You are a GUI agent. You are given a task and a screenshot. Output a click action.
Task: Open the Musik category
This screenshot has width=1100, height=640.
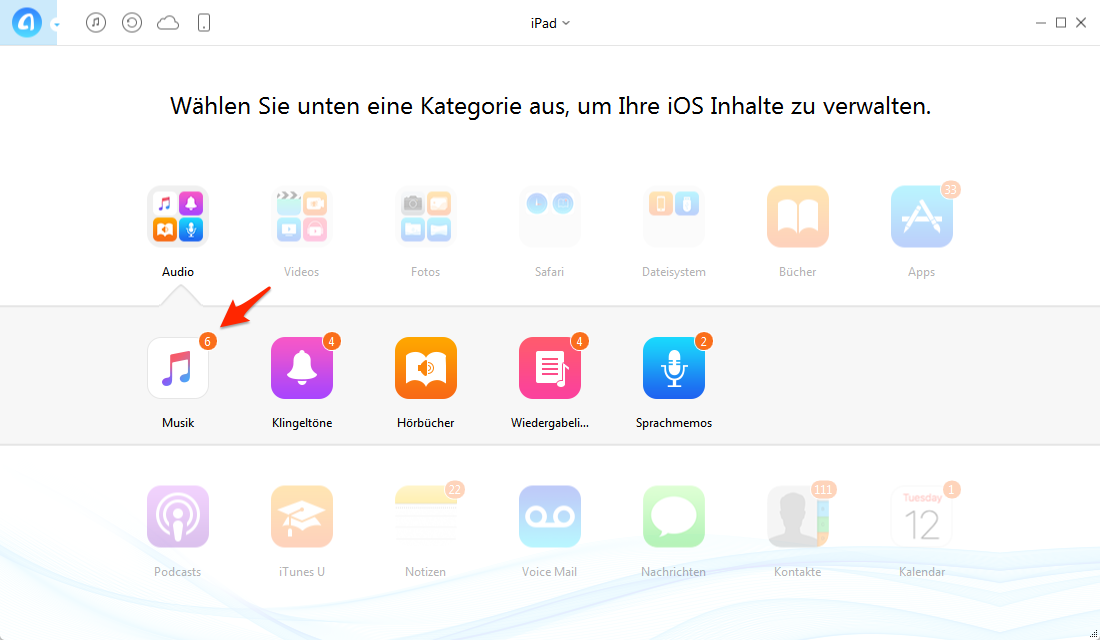[177, 368]
